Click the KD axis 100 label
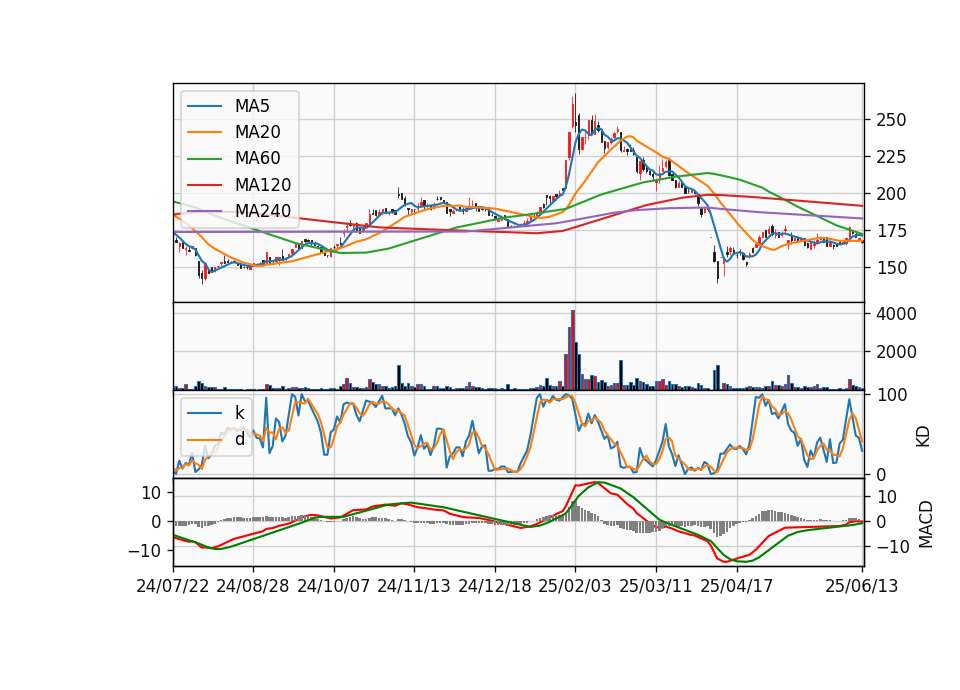The width and height of the screenshot is (960, 690). pos(891,395)
